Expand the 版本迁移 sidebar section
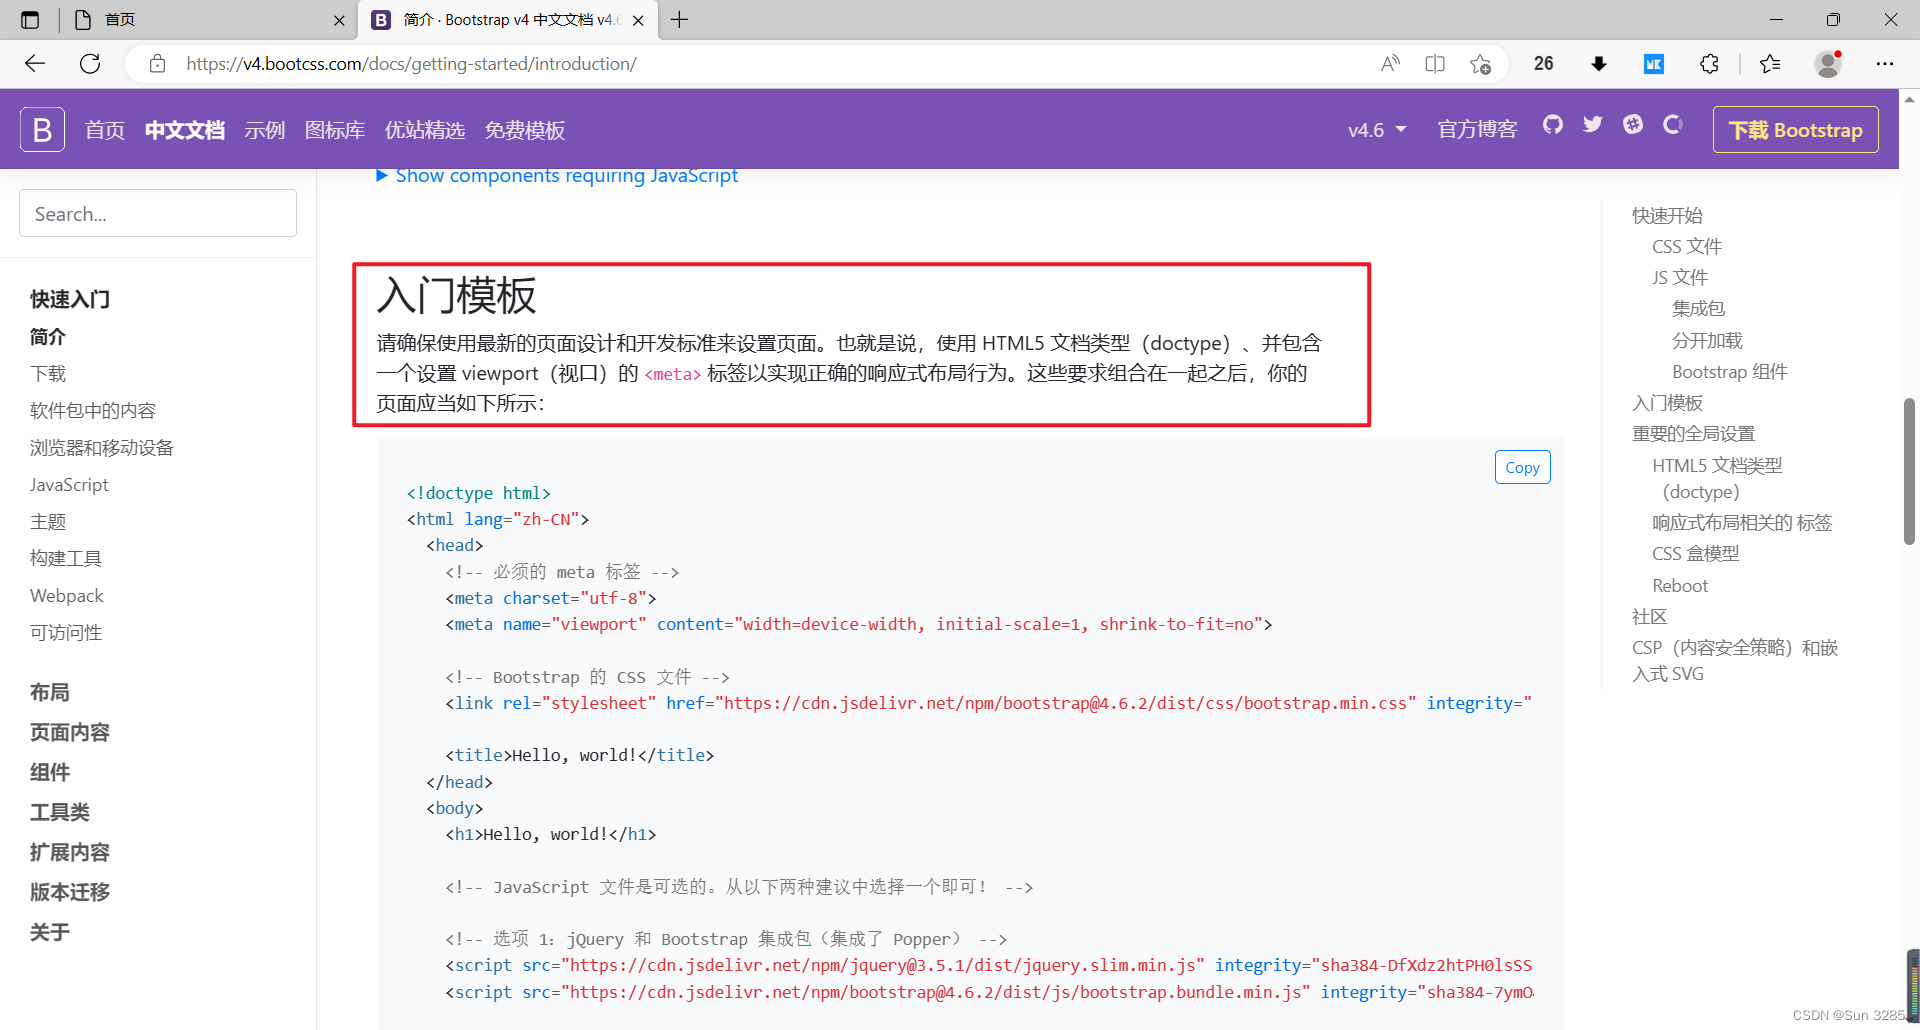The height and width of the screenshot is (1030, 1920). [70, 892]
